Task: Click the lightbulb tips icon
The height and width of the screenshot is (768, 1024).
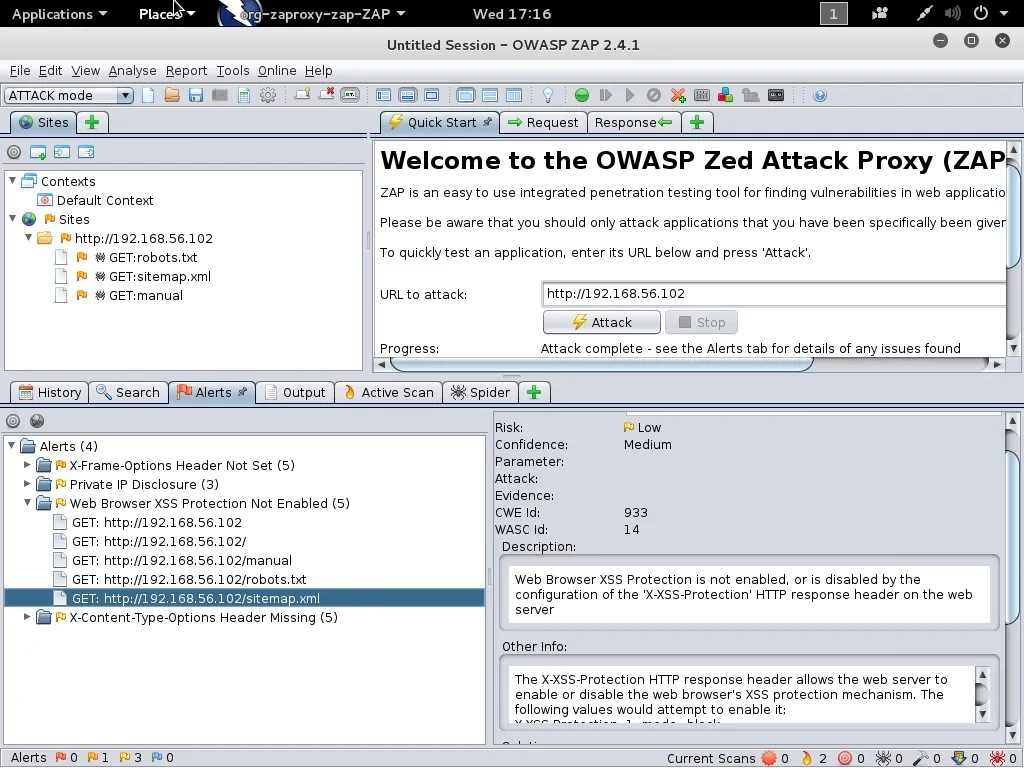Action: click(548, 95)
